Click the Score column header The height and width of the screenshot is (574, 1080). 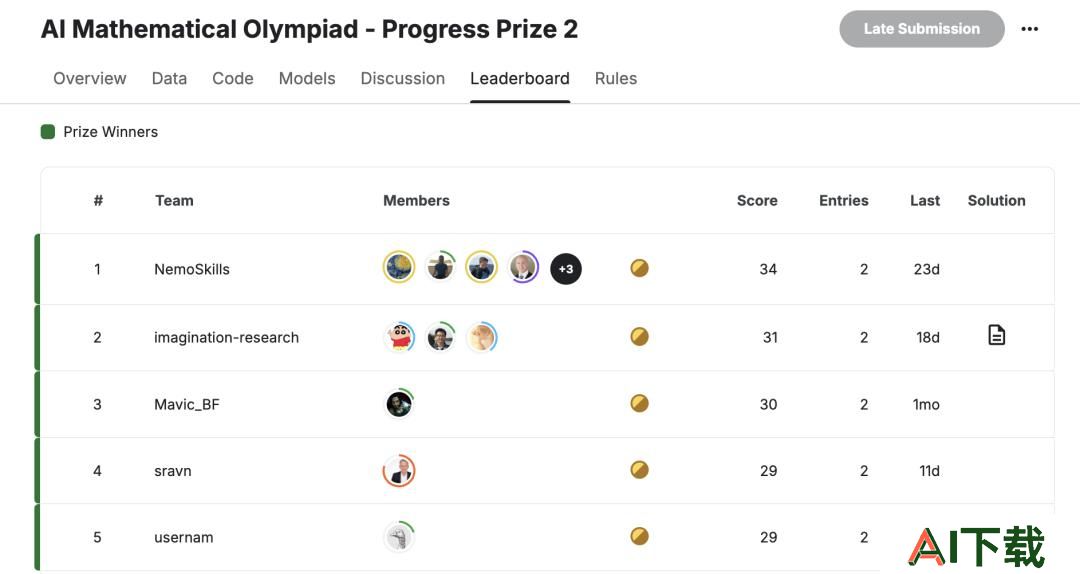pos(757,201)
